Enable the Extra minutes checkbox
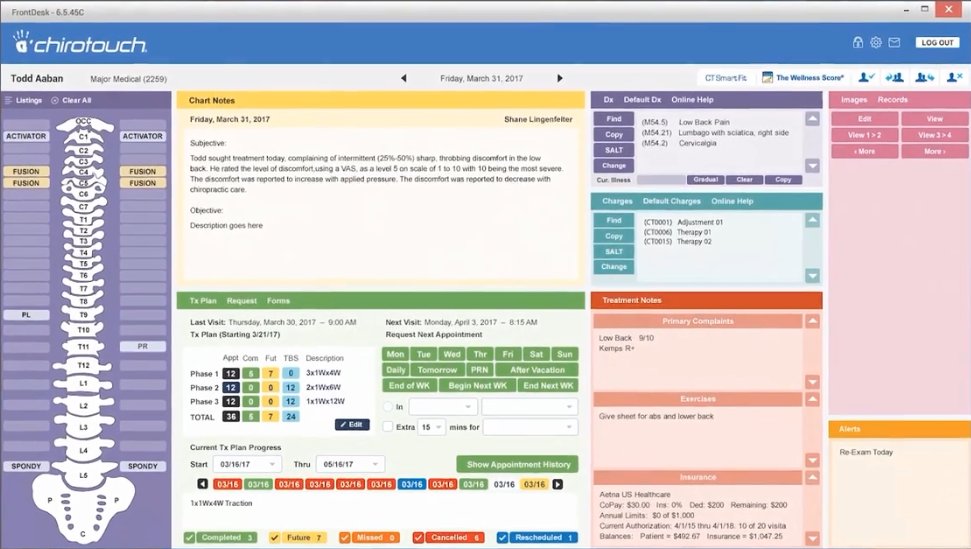This screenshot has width=971, height=549. coord(388,426)
